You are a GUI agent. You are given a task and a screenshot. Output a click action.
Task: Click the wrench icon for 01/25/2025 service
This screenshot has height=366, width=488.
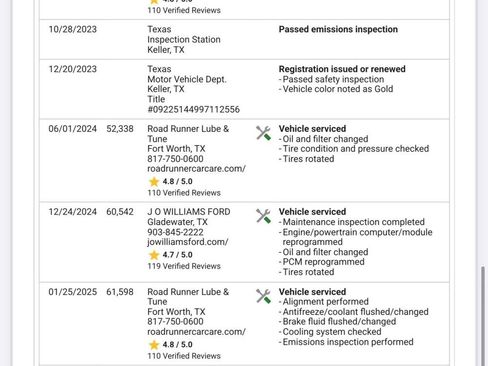pyautogui.click(x=263, y=296)
